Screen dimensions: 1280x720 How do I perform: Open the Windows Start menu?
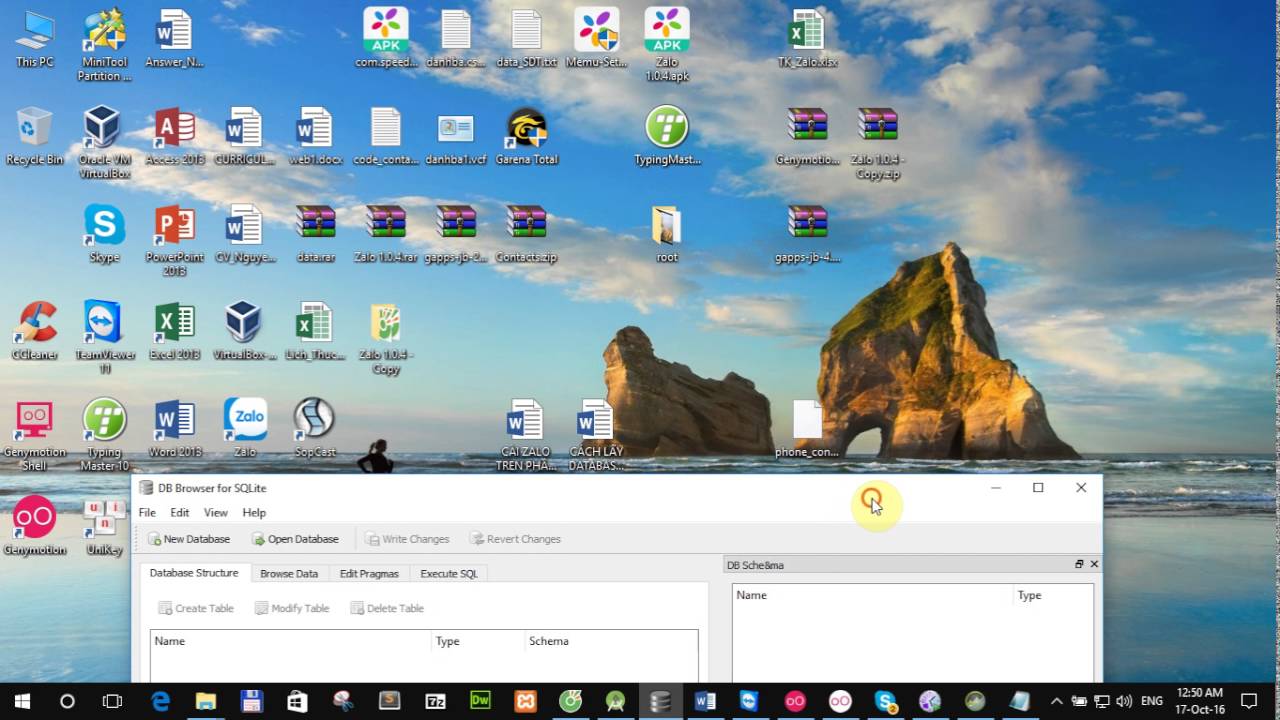pyautogui.click(x=21, y=701)
